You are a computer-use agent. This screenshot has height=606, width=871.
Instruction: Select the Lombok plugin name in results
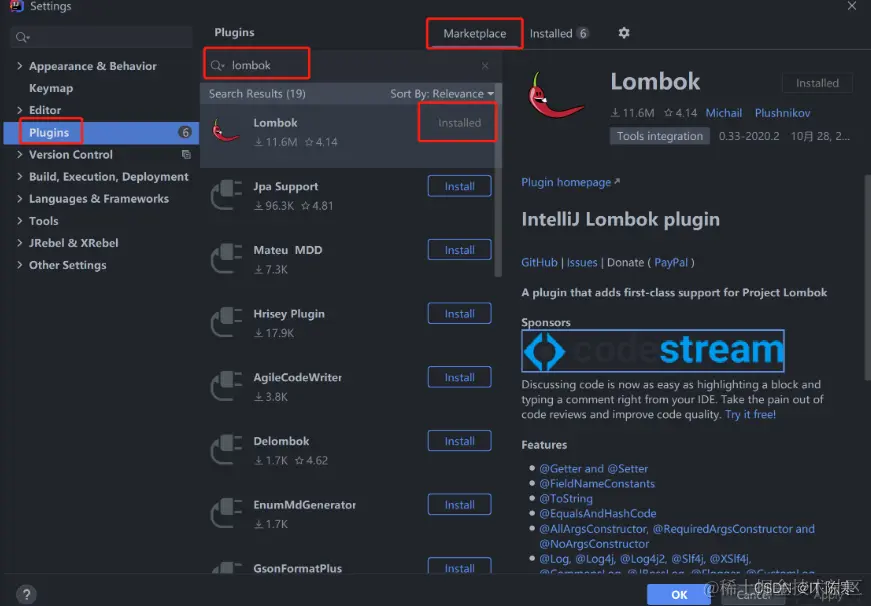[x=275, y=123]
